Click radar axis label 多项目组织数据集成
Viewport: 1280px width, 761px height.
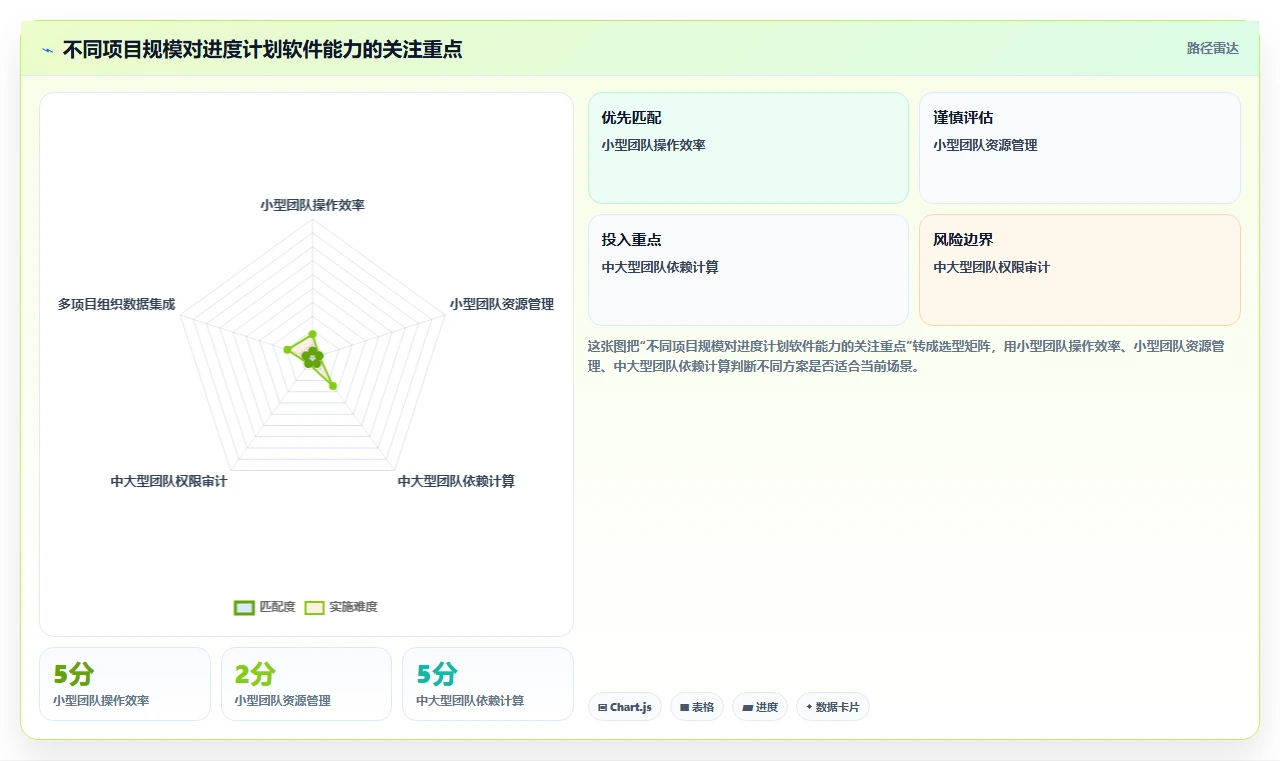116,304
